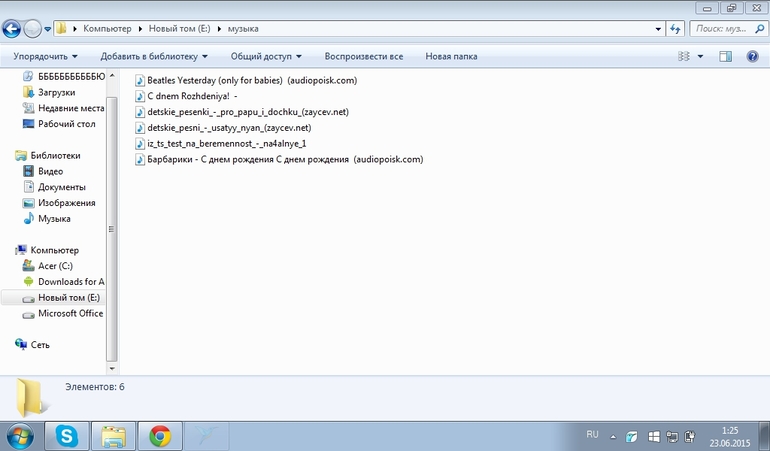Open the Help question mark icon

point(752,56)
